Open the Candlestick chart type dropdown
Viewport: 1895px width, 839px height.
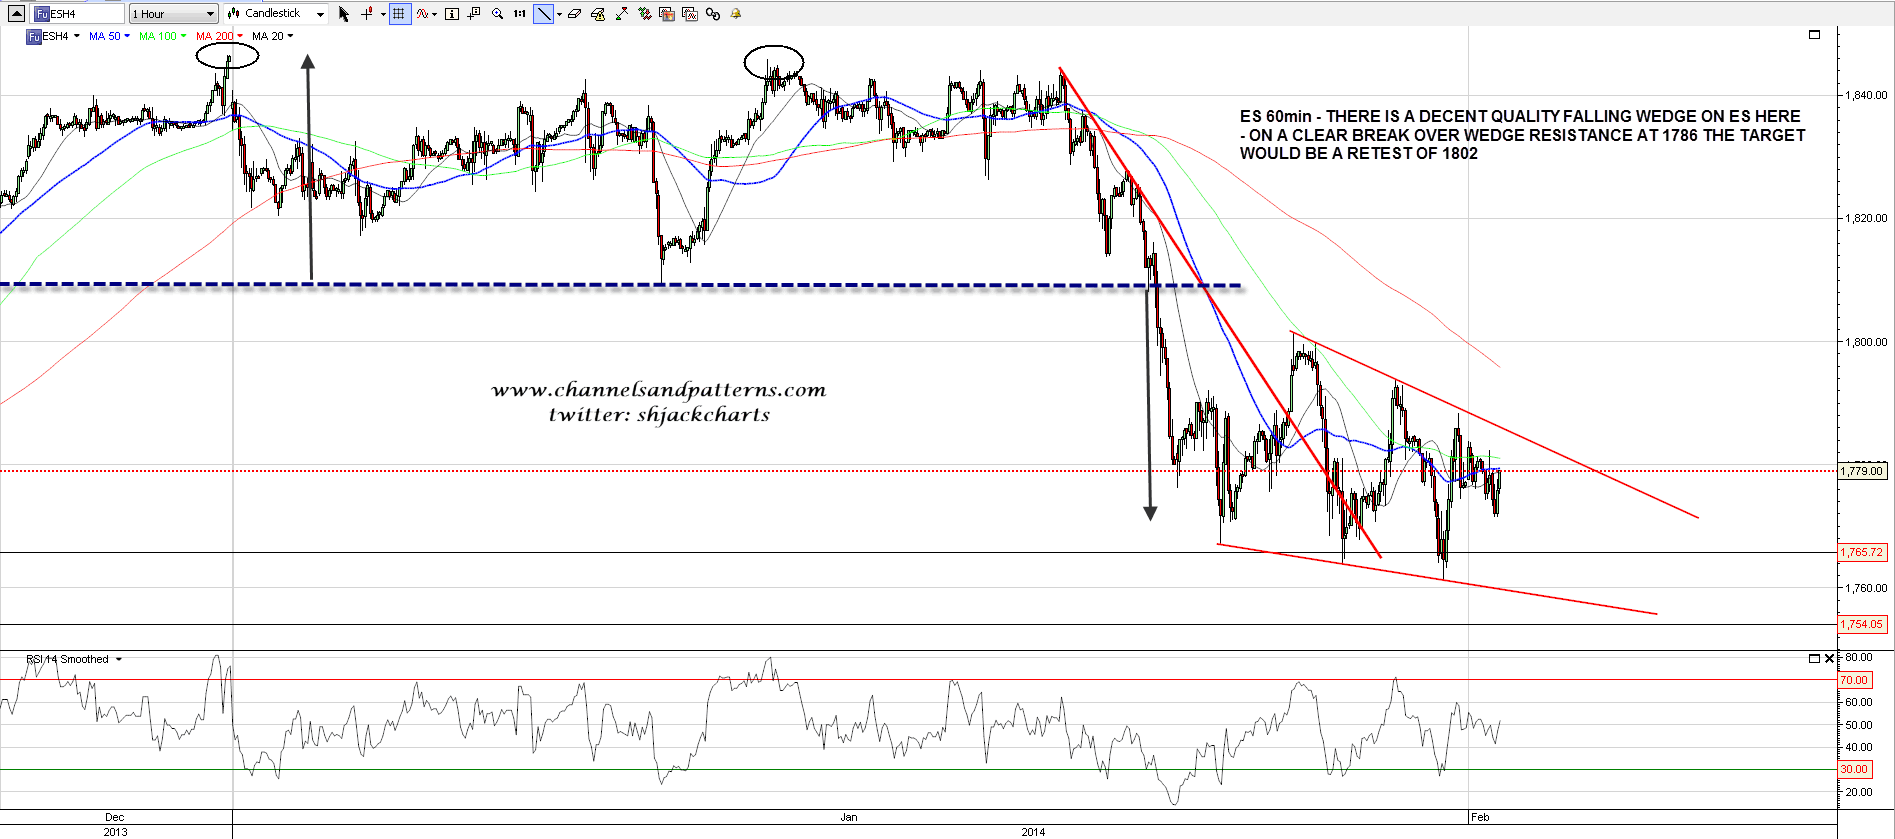coord(276,14)
